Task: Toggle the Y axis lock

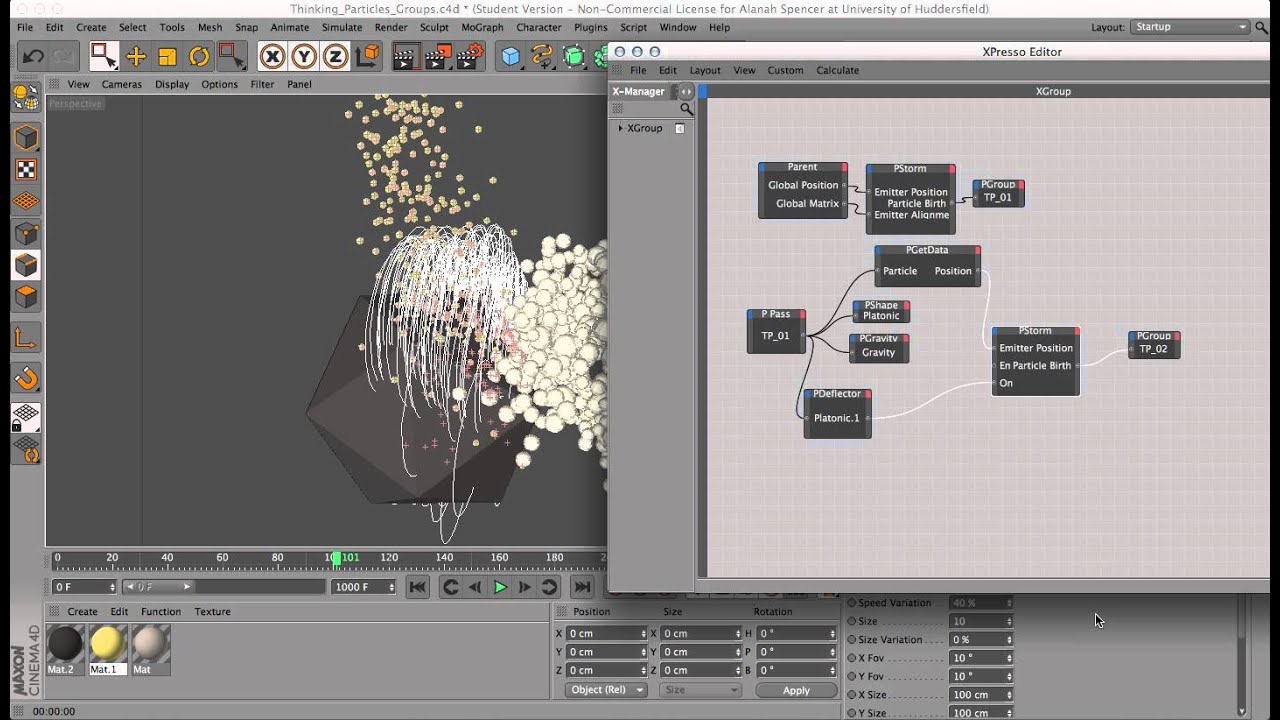Action: 303,57
